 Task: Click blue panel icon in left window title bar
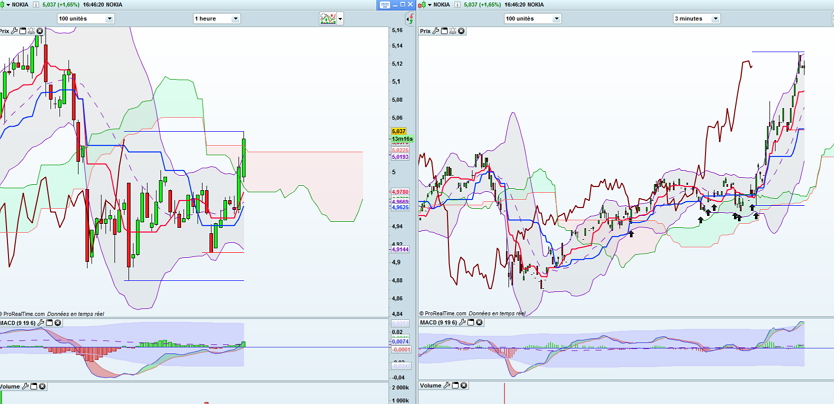[385, 5]
